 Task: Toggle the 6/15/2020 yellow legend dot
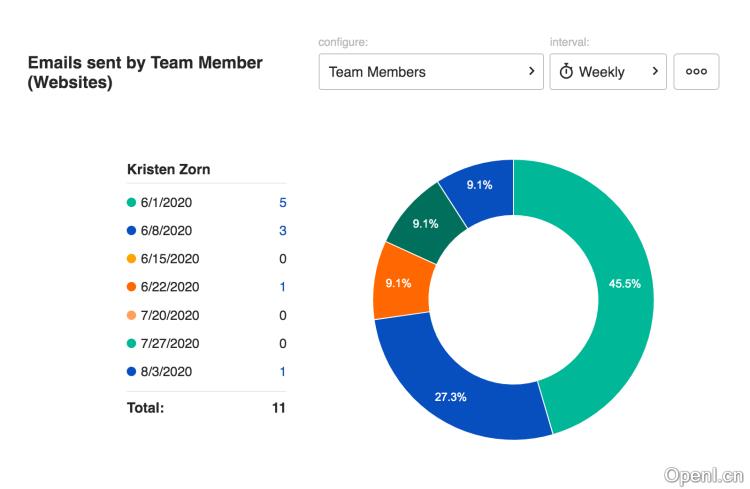point(131,259)
